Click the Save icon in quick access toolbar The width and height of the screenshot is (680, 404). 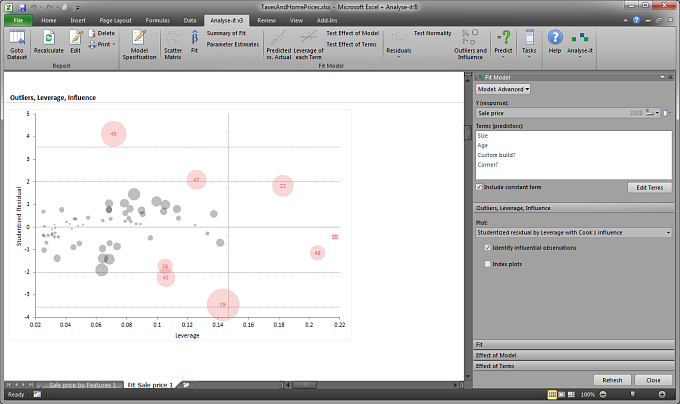(x=23, y=7)
